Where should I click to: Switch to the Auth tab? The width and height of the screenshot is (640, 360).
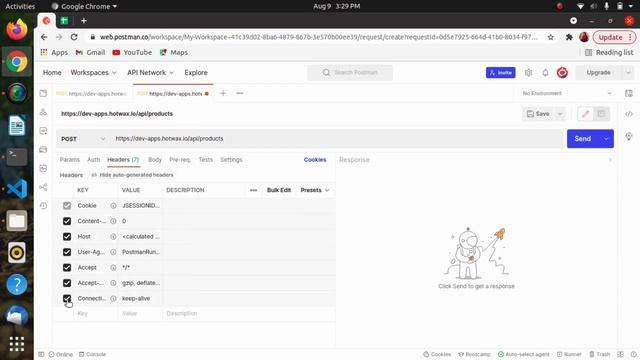(93, 160)
